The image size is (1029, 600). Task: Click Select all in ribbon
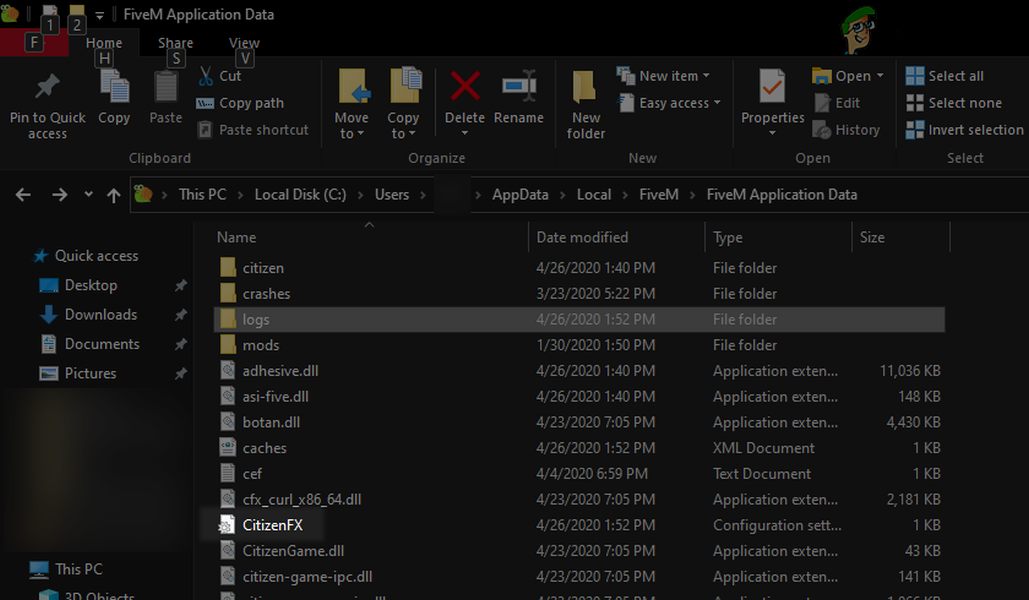[944, 76]
